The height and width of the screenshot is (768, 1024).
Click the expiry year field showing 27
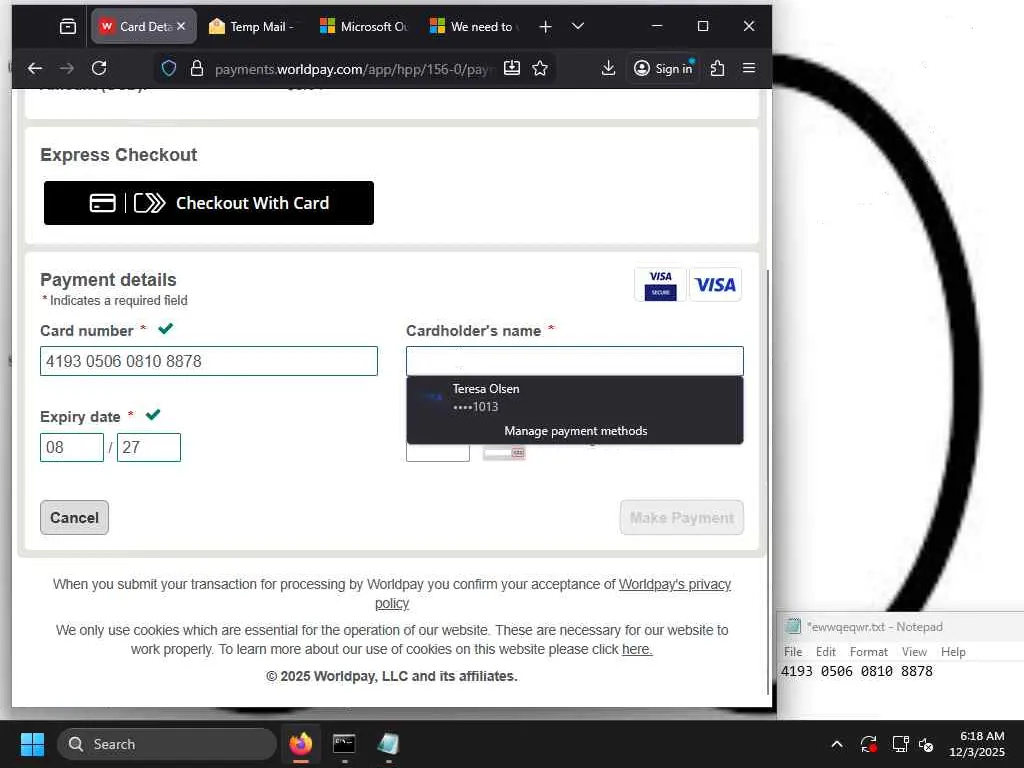(x=149, y=447)
